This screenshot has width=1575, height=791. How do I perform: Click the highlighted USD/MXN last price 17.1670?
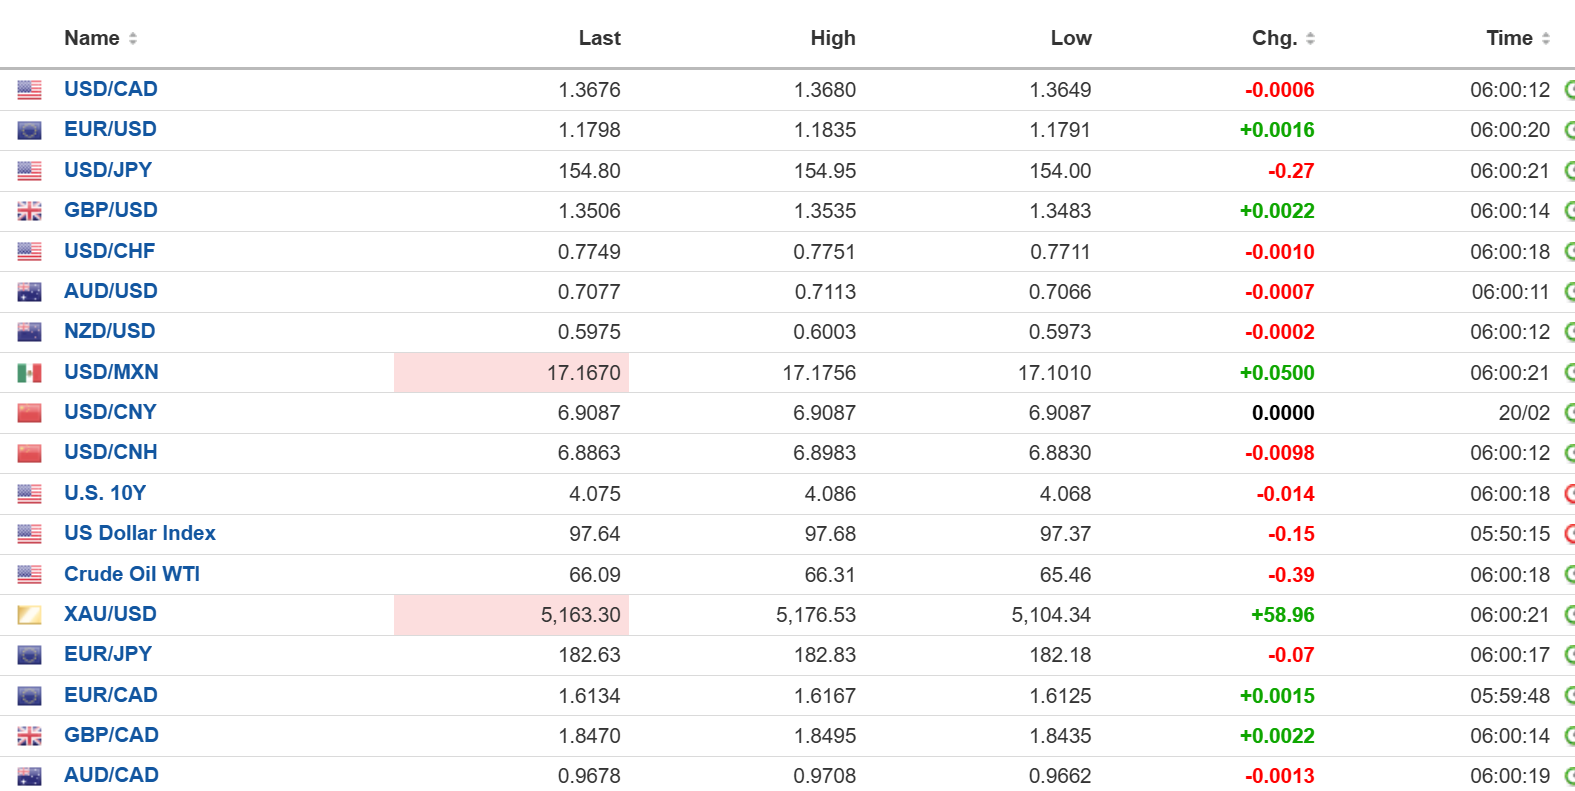[583, 373]
